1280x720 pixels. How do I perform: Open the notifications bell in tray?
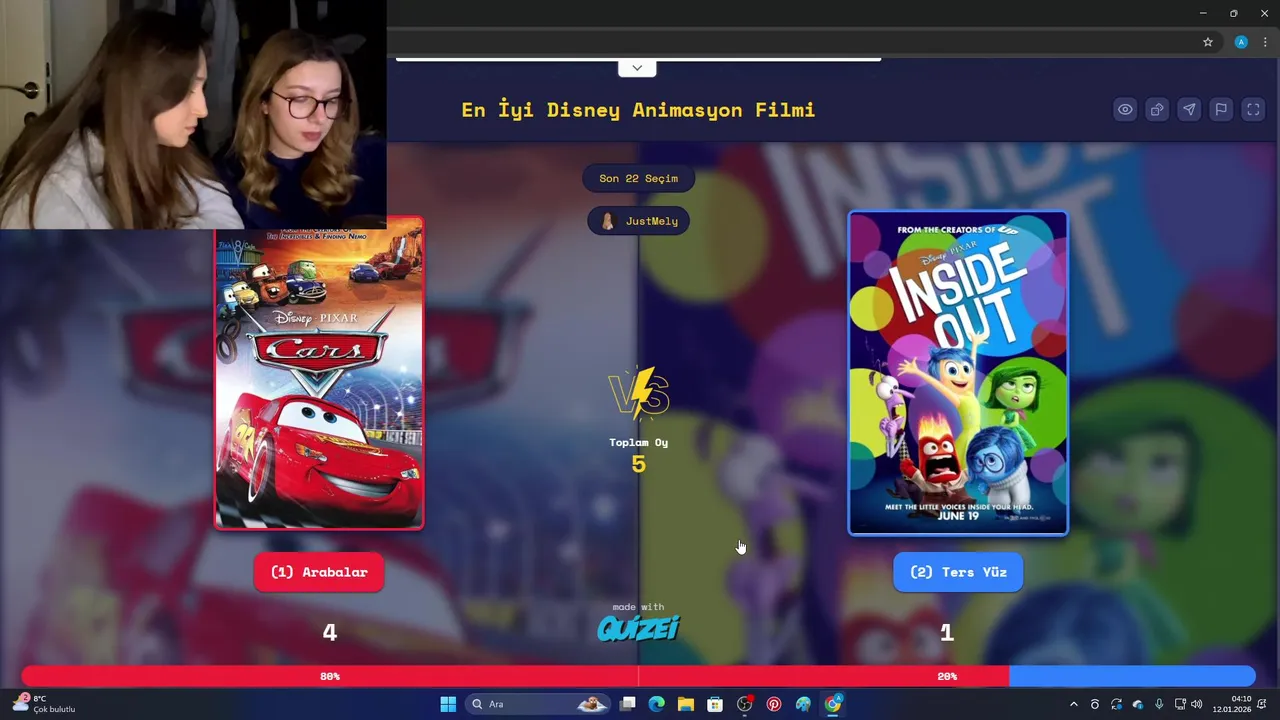(1262, 704)
